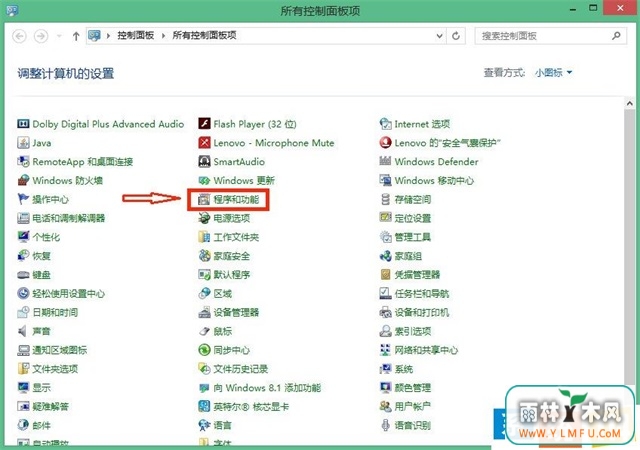Open the 声音 link
Viewport: 640px width, 450px height.
click(42, 331)
